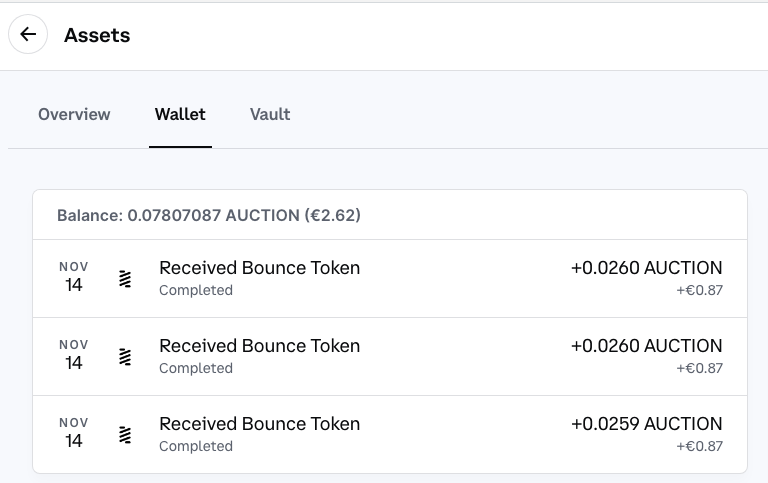Click the Balance 0.07807087 AUCTION header
The image size is (768, 483).
209,216
